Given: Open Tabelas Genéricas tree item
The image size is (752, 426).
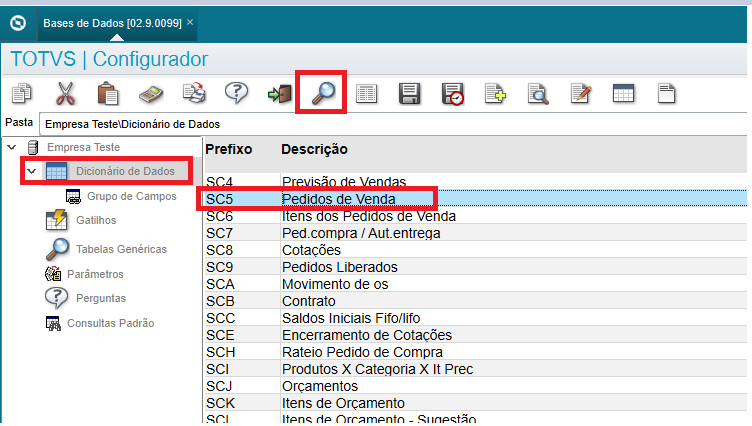Looking at the screenshot, I should 121,249.
